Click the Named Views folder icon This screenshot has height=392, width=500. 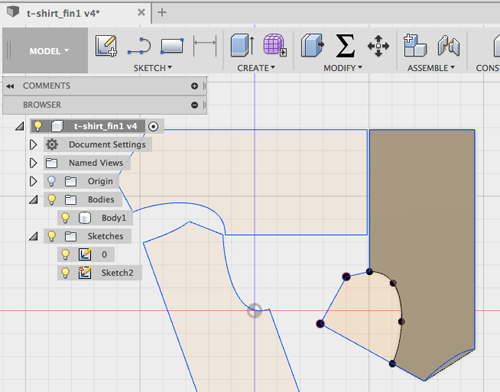(x=52, y=163)
